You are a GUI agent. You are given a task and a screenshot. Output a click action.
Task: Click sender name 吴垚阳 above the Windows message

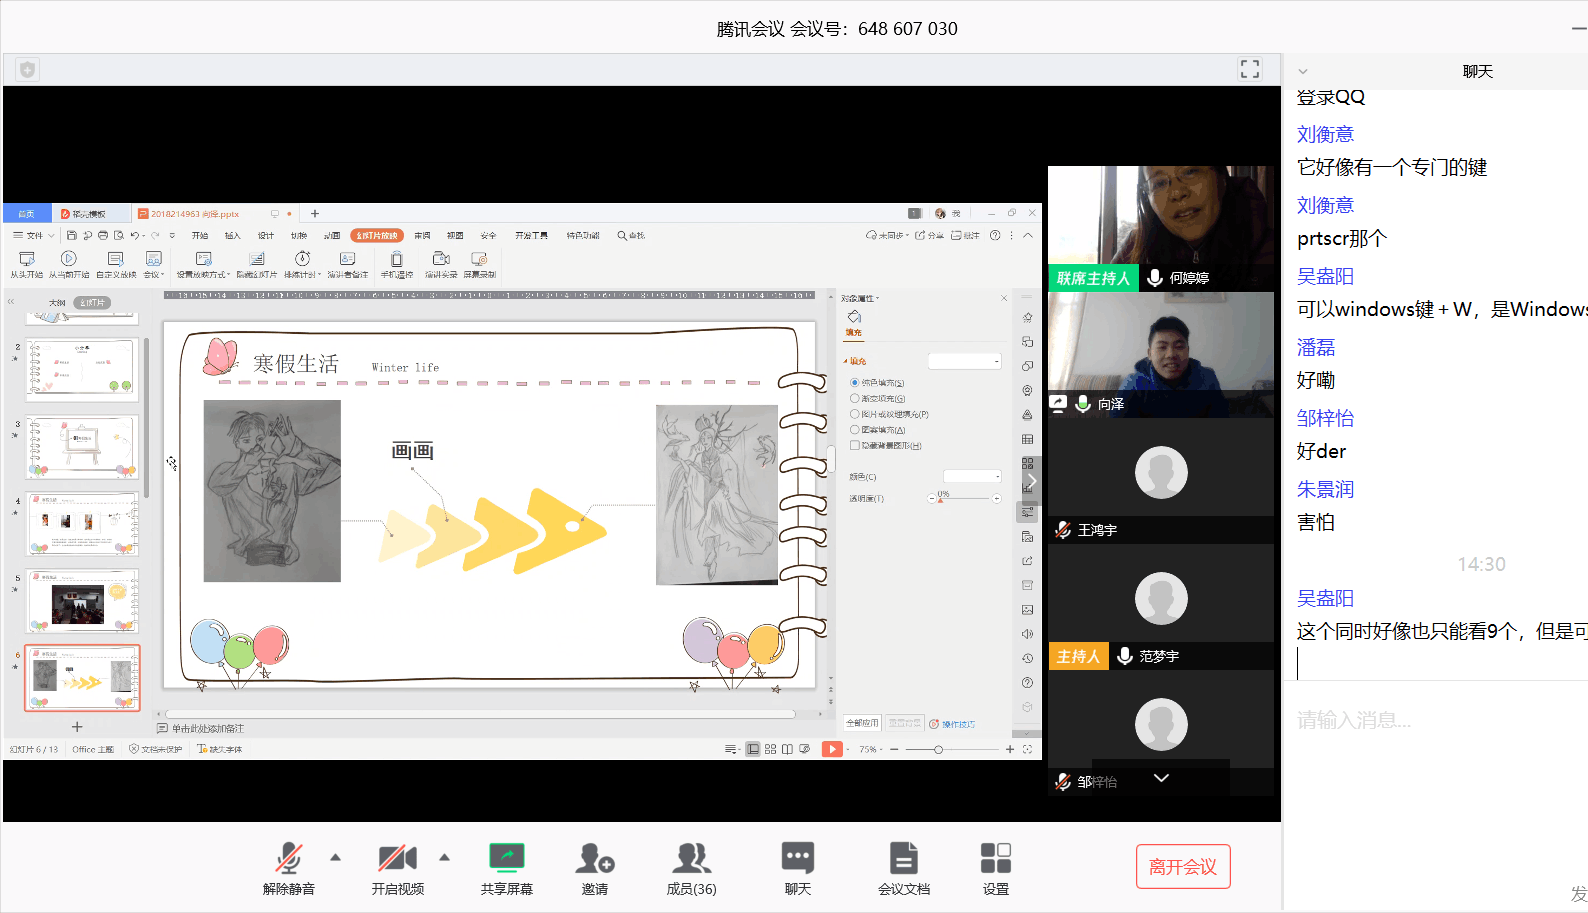pyautogui.click(x=1325, y=276)
